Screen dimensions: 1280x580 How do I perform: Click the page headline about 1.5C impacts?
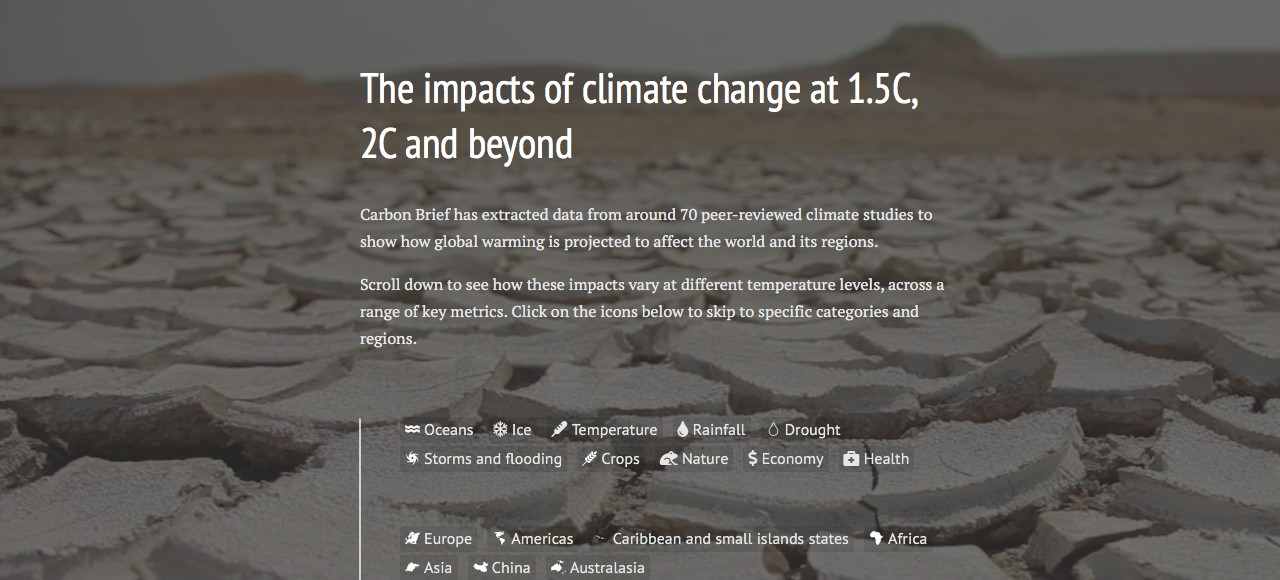click(640, 116)
